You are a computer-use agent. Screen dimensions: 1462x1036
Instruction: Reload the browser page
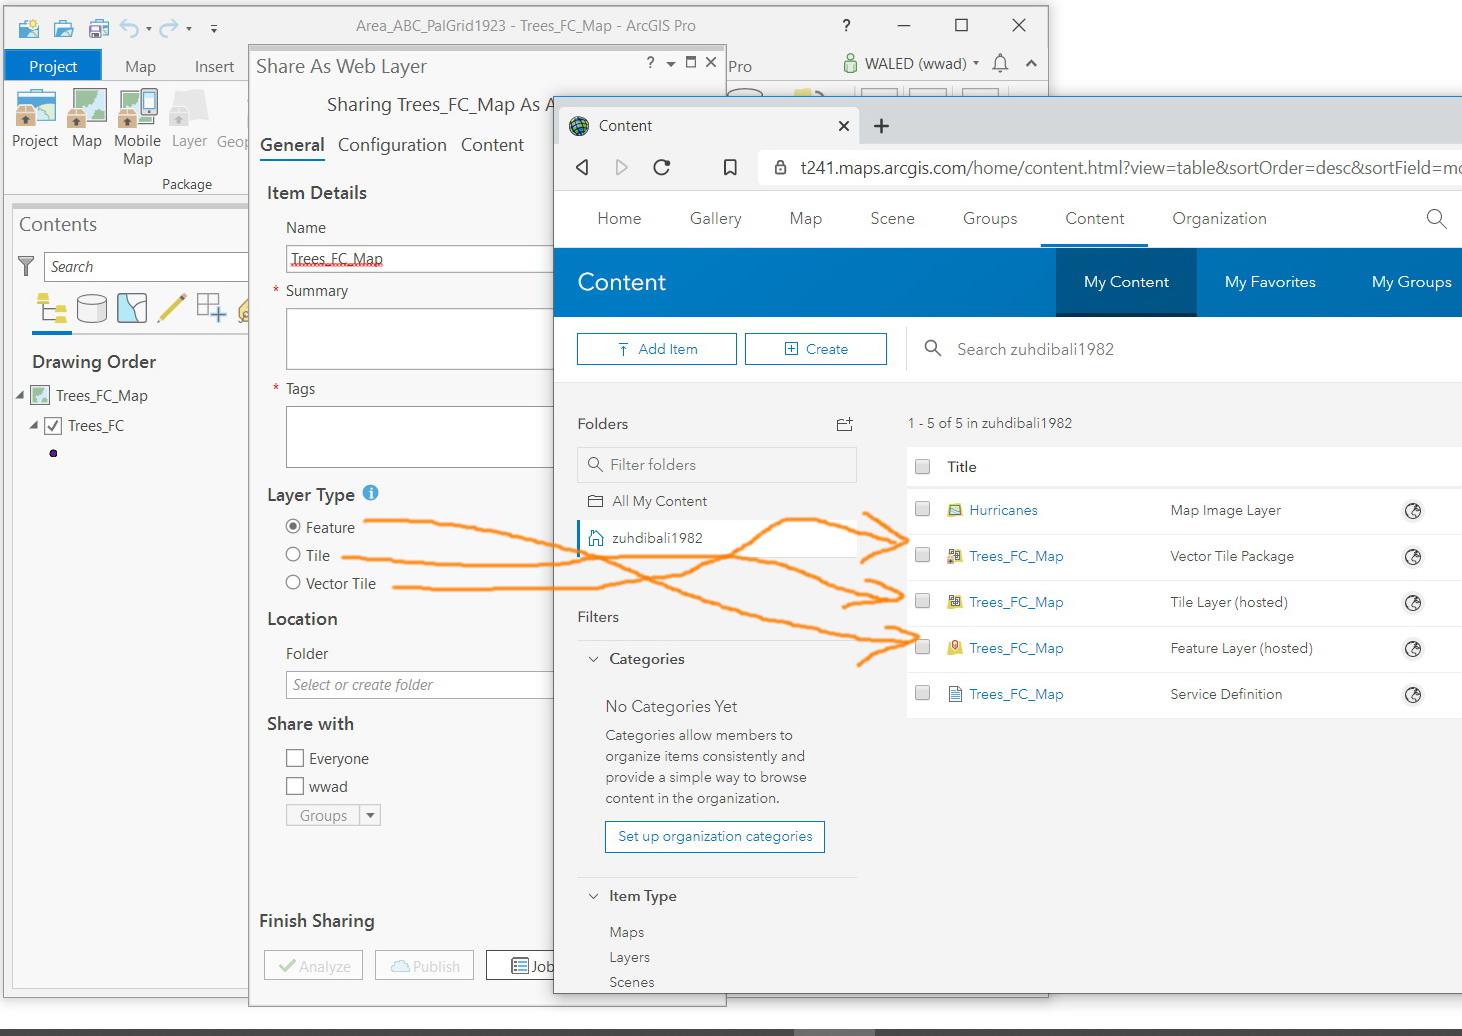coord(661,167)
